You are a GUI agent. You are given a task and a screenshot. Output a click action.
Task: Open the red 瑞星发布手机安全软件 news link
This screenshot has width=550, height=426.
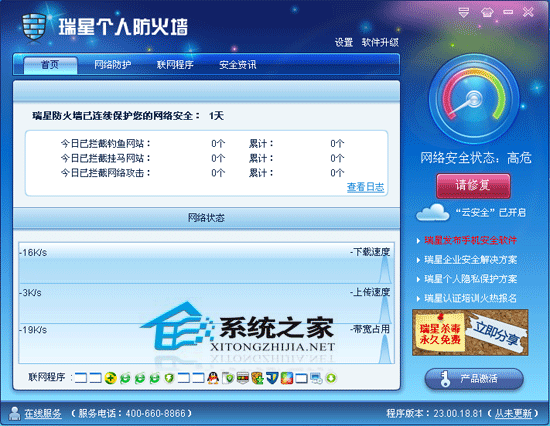coord(470,240)
